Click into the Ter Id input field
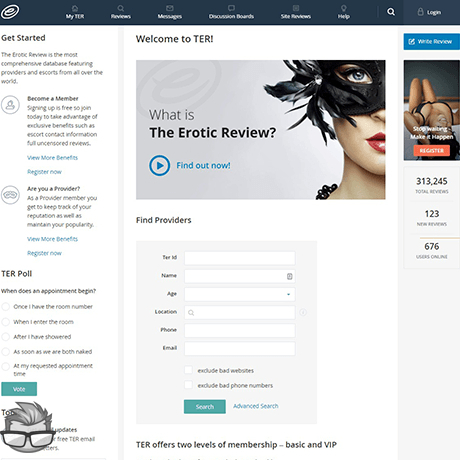 coord(240,258)
